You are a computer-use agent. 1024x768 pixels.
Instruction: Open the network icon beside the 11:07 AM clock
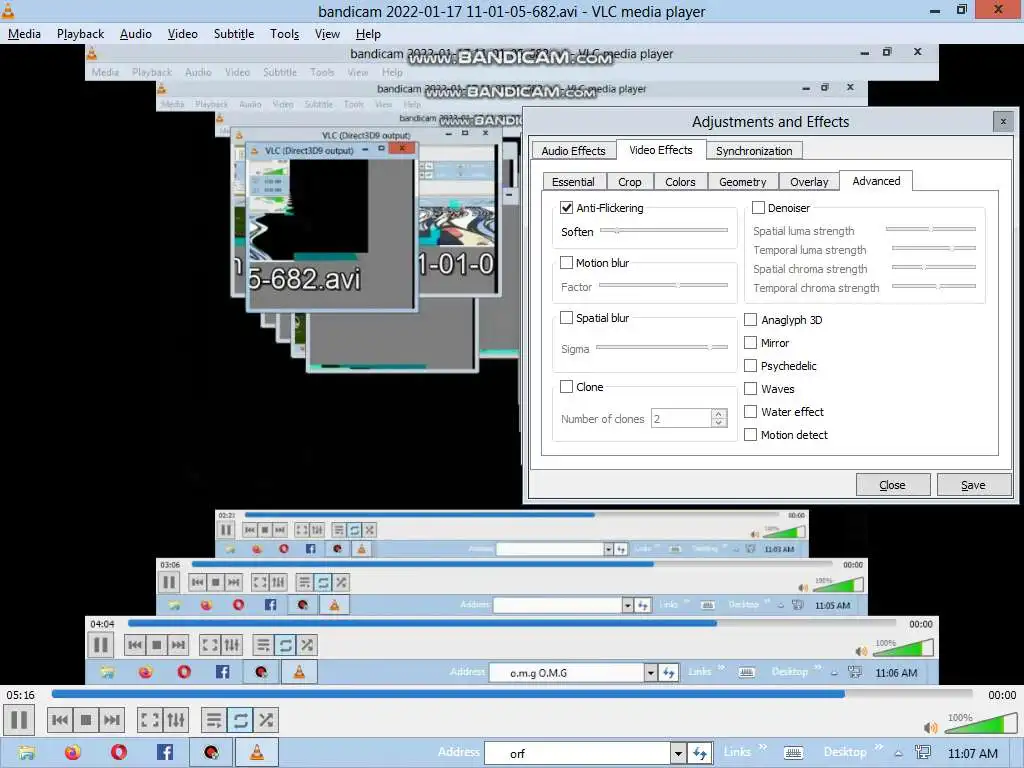click(923, 754)
